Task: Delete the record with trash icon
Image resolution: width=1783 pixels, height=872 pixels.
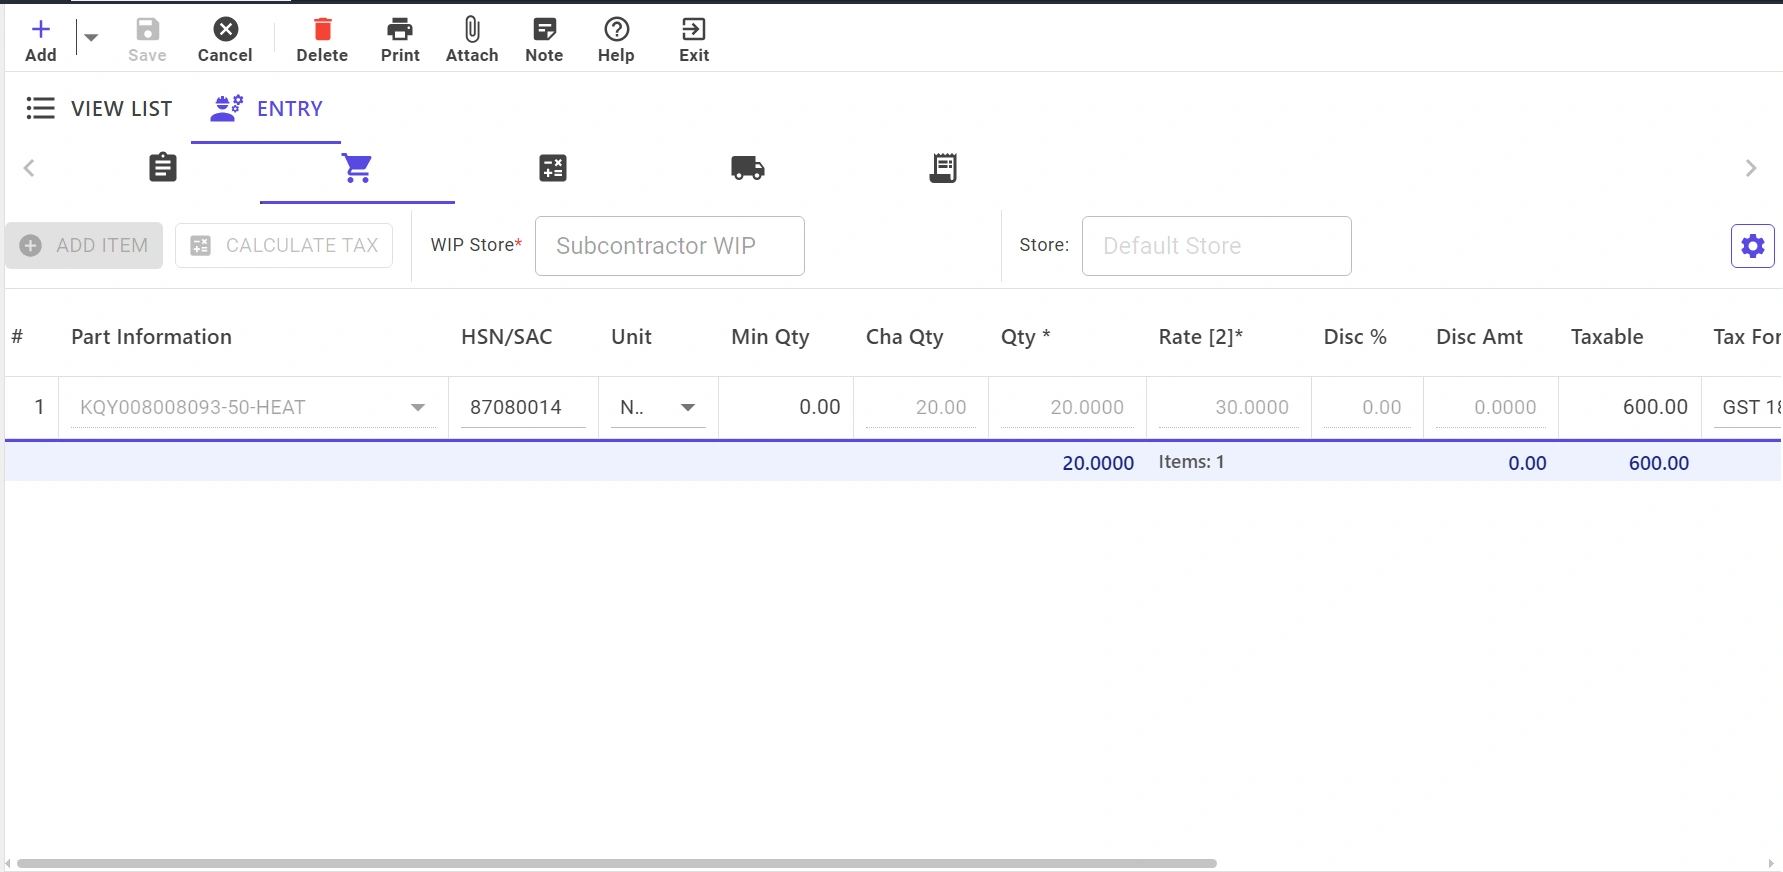Action: coord(322,41)
